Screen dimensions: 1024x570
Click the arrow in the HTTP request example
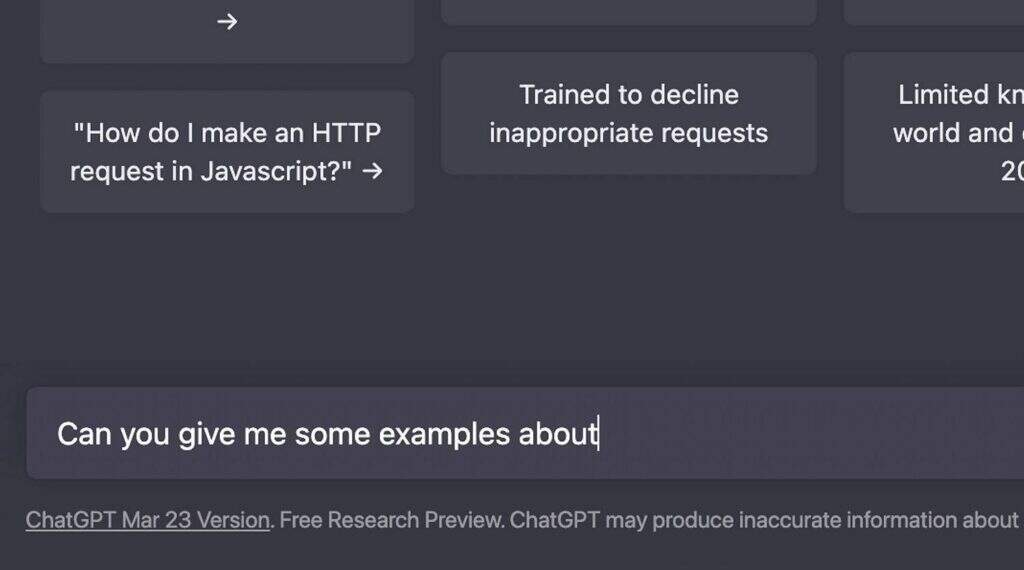point(373,172)
